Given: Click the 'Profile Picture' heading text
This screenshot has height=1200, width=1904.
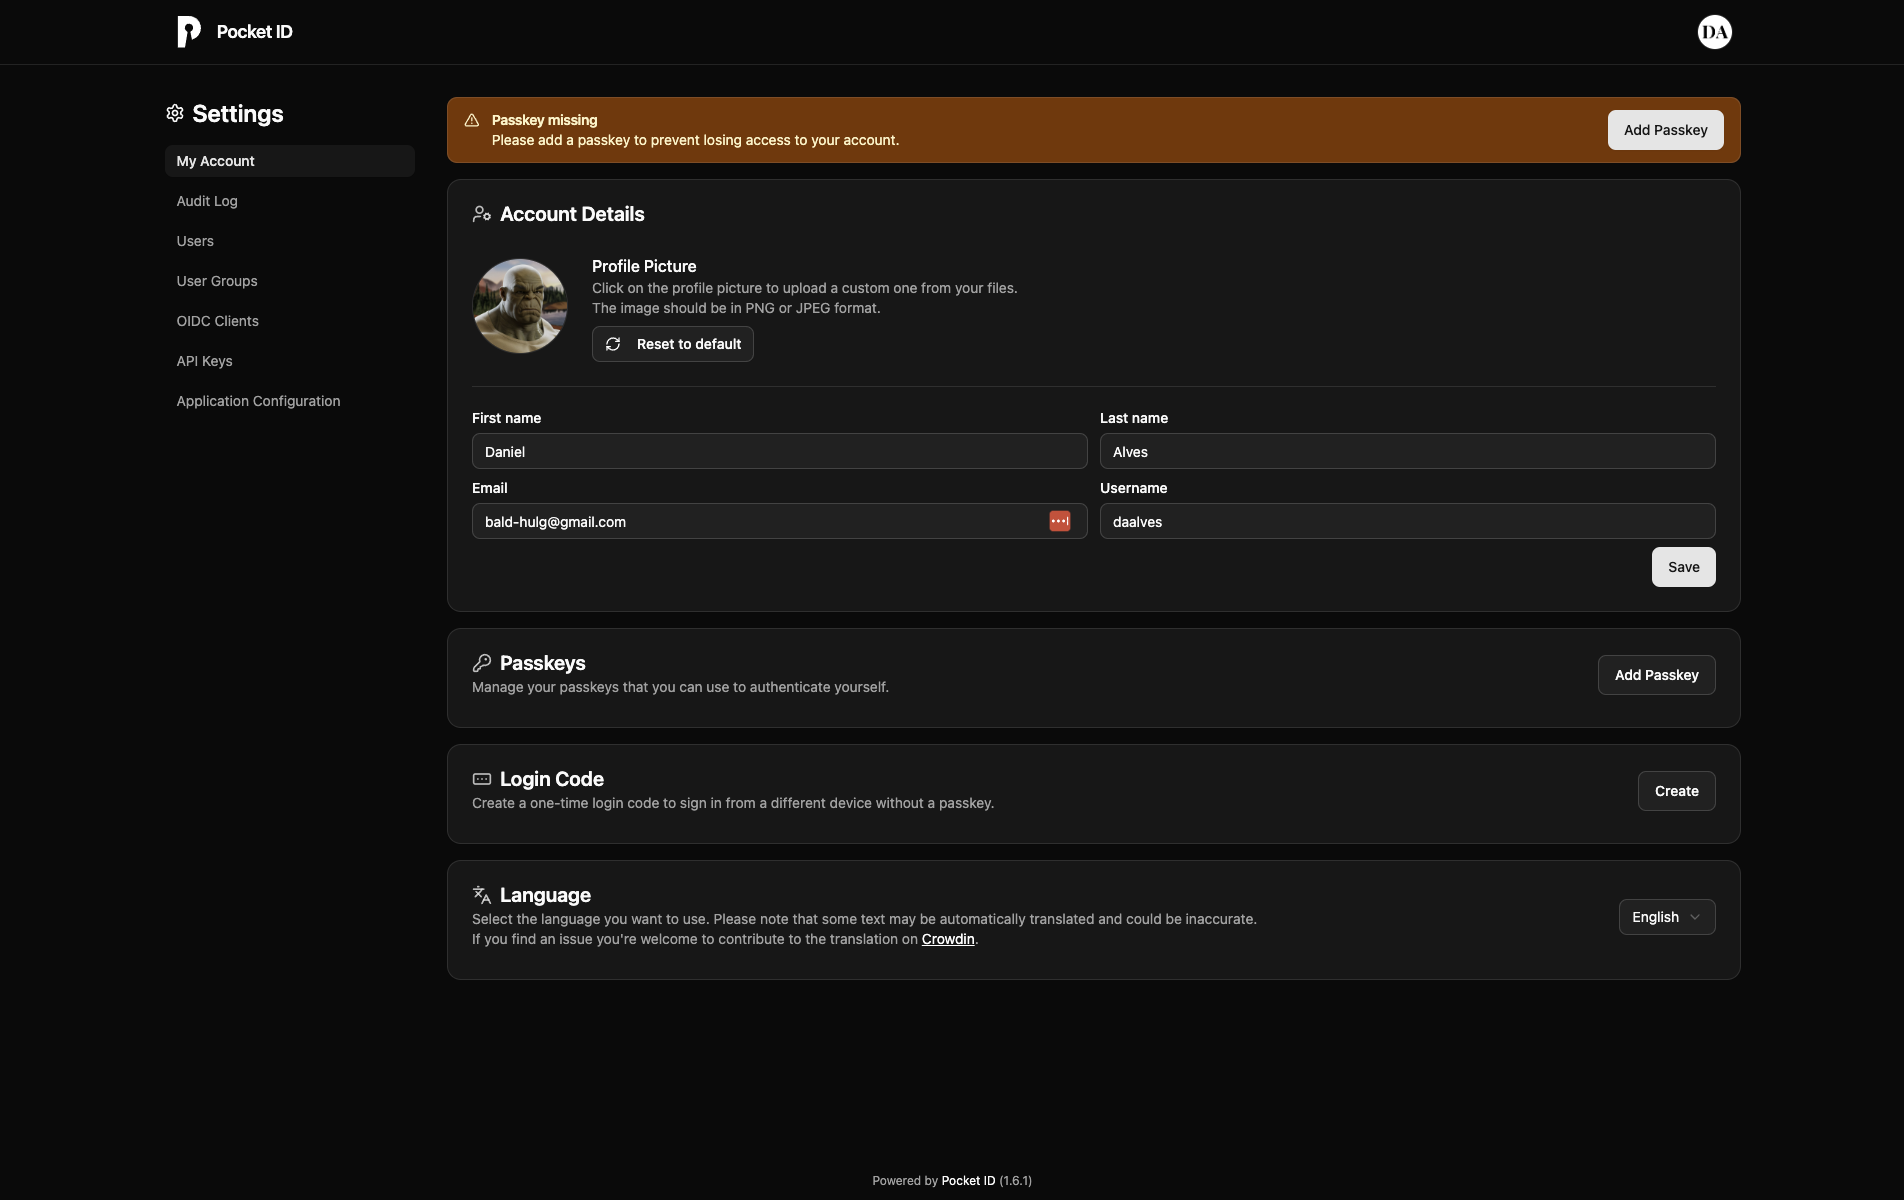Looking at the screenshot, I should 644,266.
